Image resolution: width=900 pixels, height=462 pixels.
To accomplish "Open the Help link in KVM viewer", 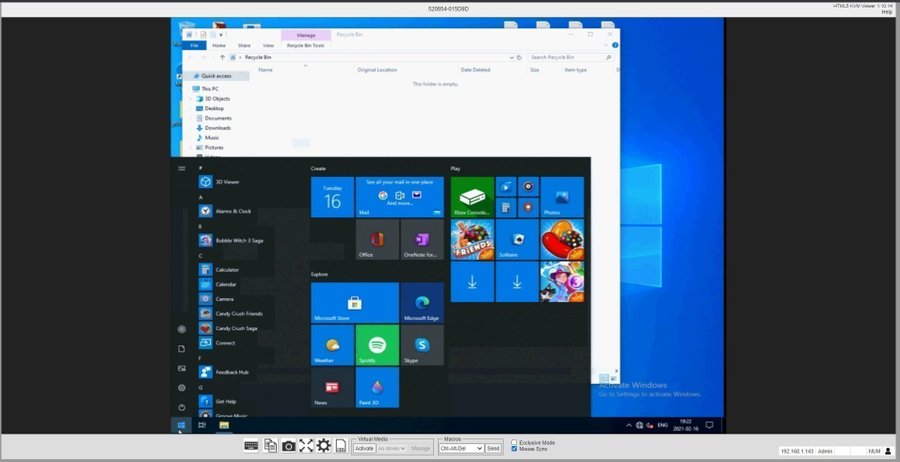I will 887,11.
